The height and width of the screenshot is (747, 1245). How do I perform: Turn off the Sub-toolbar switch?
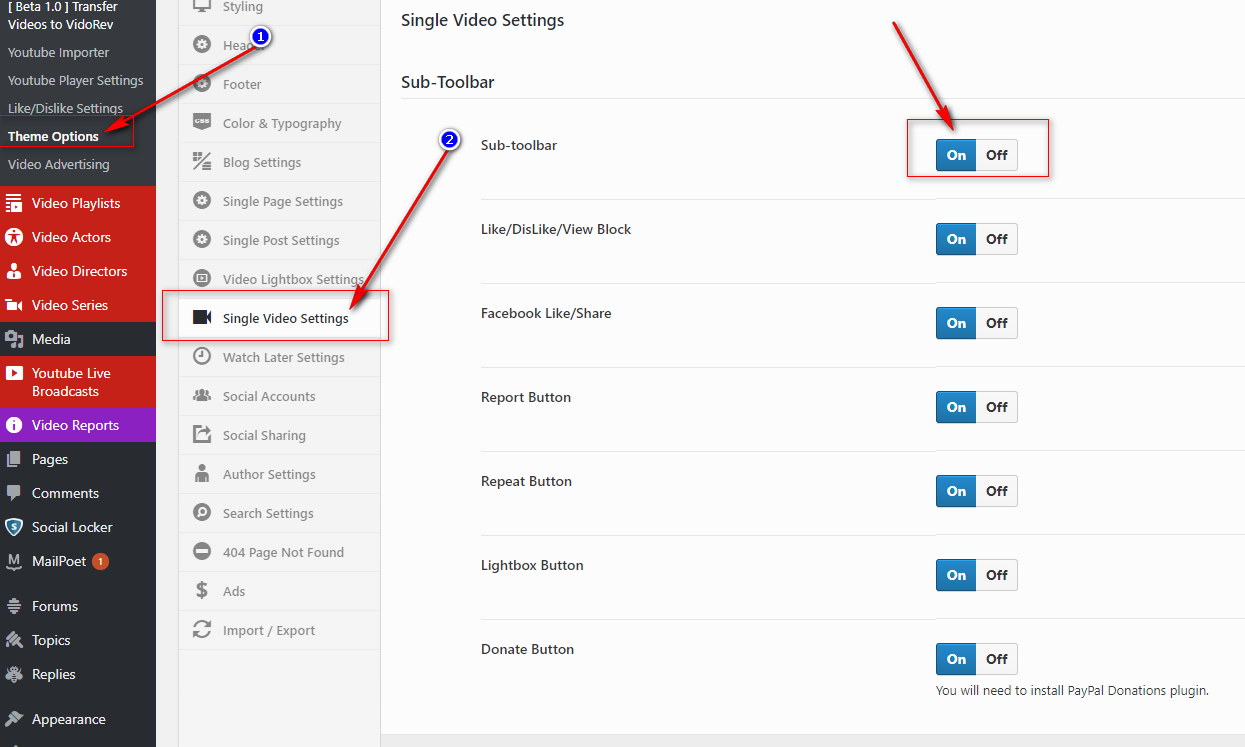click(x=996, y=155)
